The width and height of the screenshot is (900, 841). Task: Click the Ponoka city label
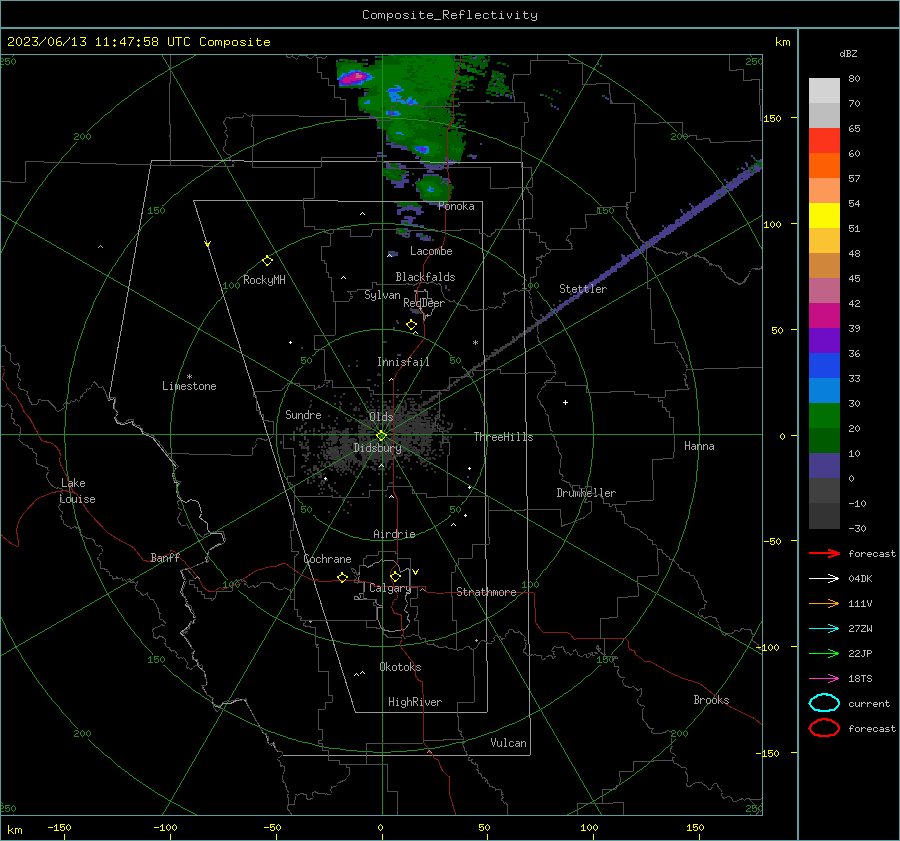click(x=456, y=206)
